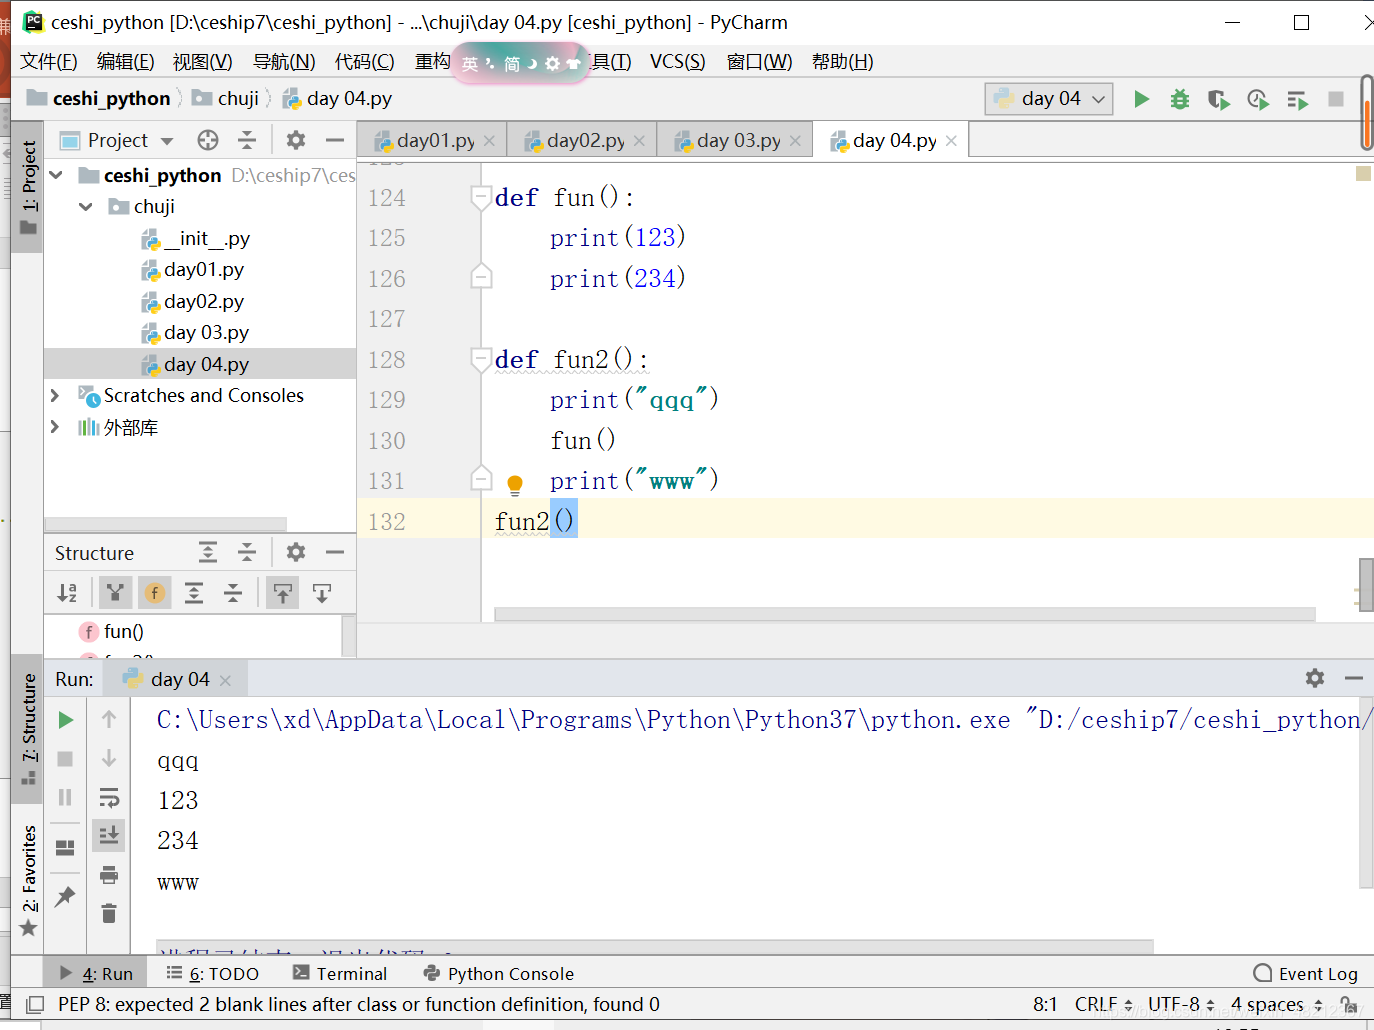Hide the Structure panel
The width and height of the screenshot is (1374, 1030).
335,552
